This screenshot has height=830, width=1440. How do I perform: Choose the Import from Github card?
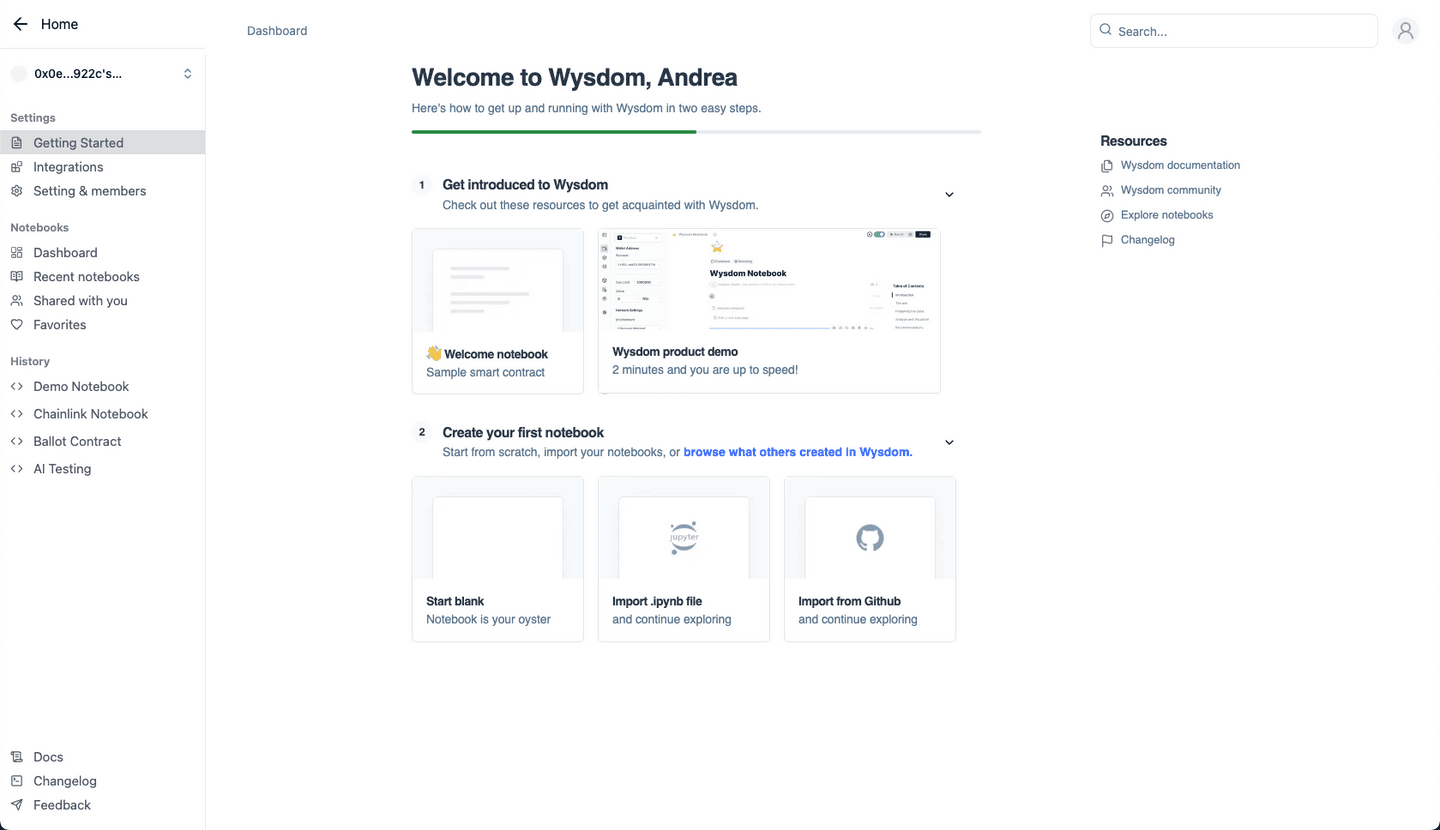[870, 559]
